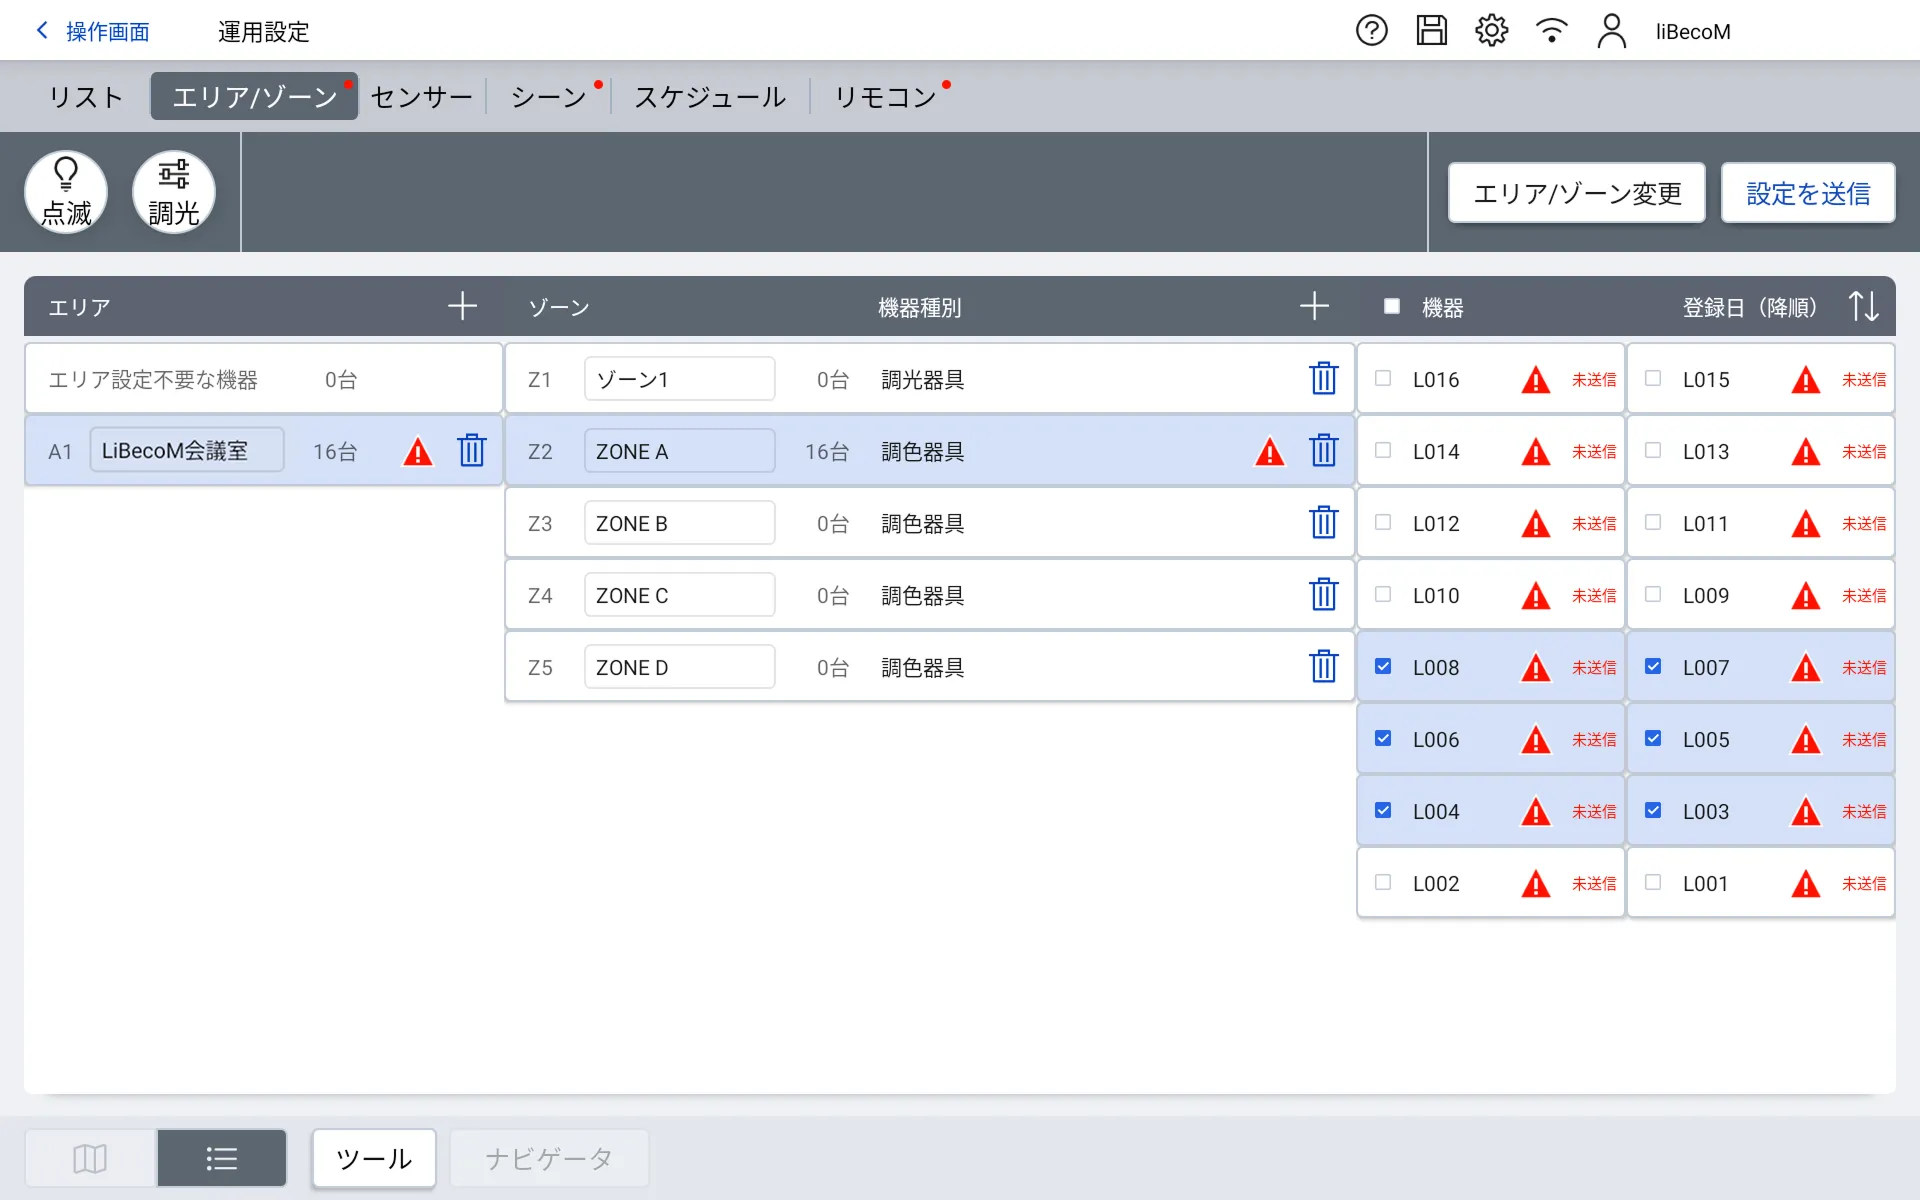Click the 点滅 (blink) lightbulb button
The image size is (1920, 1200).
click(x=66, y=192)
